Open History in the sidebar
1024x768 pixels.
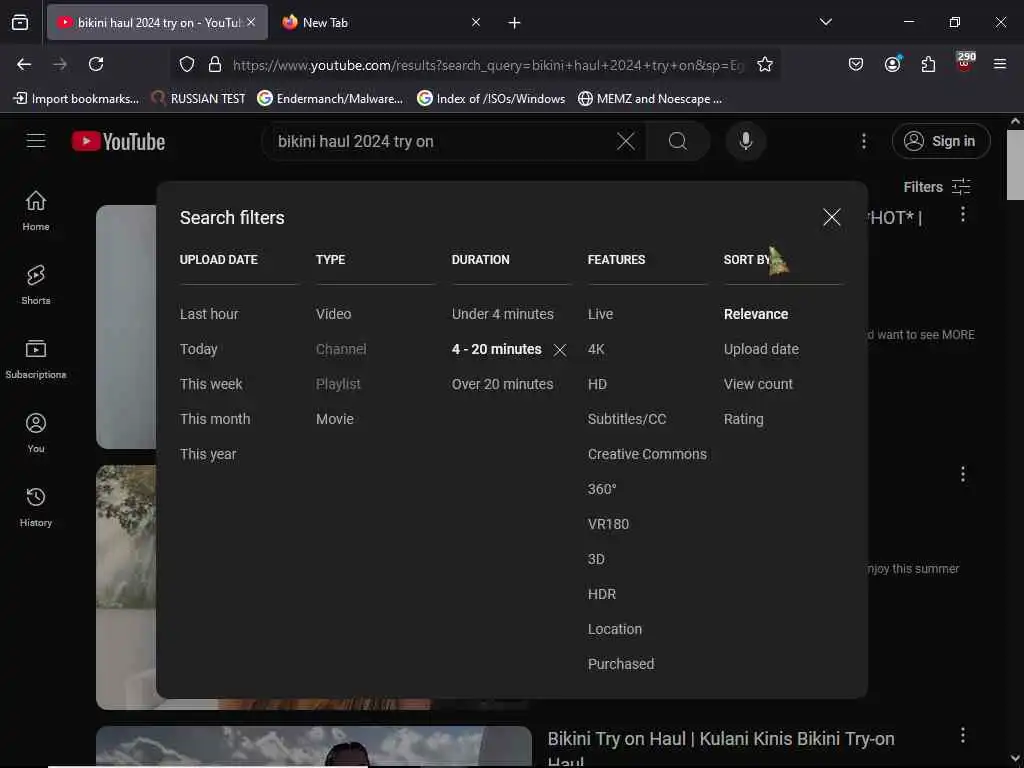pos(36,507)
